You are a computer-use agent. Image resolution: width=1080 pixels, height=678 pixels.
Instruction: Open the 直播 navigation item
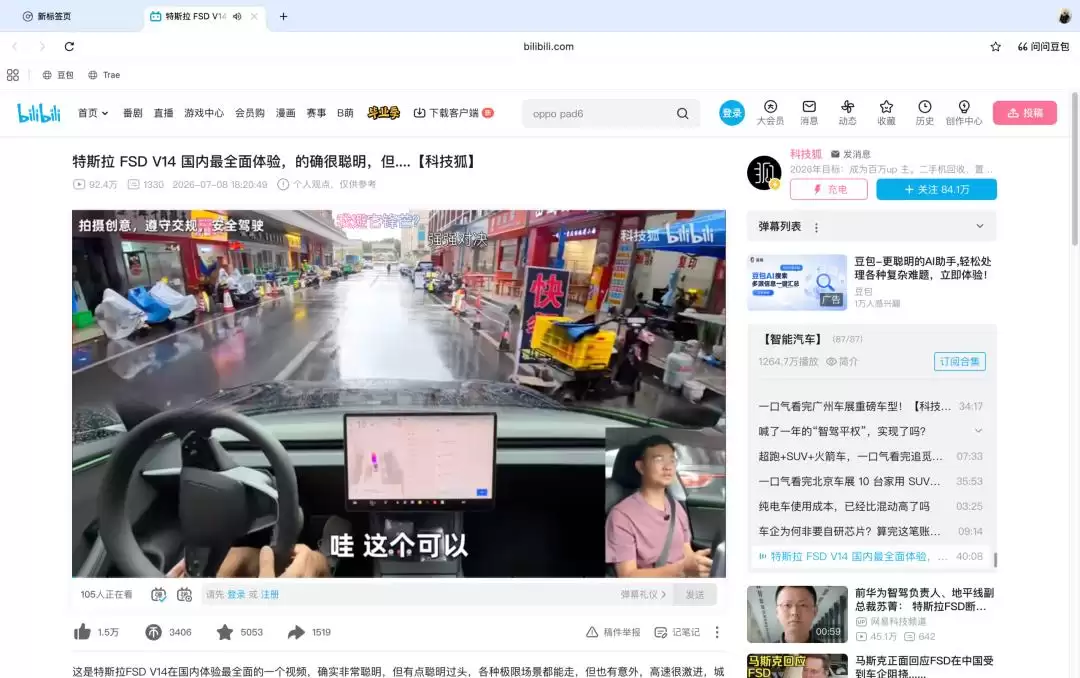(x=163, y=113)
